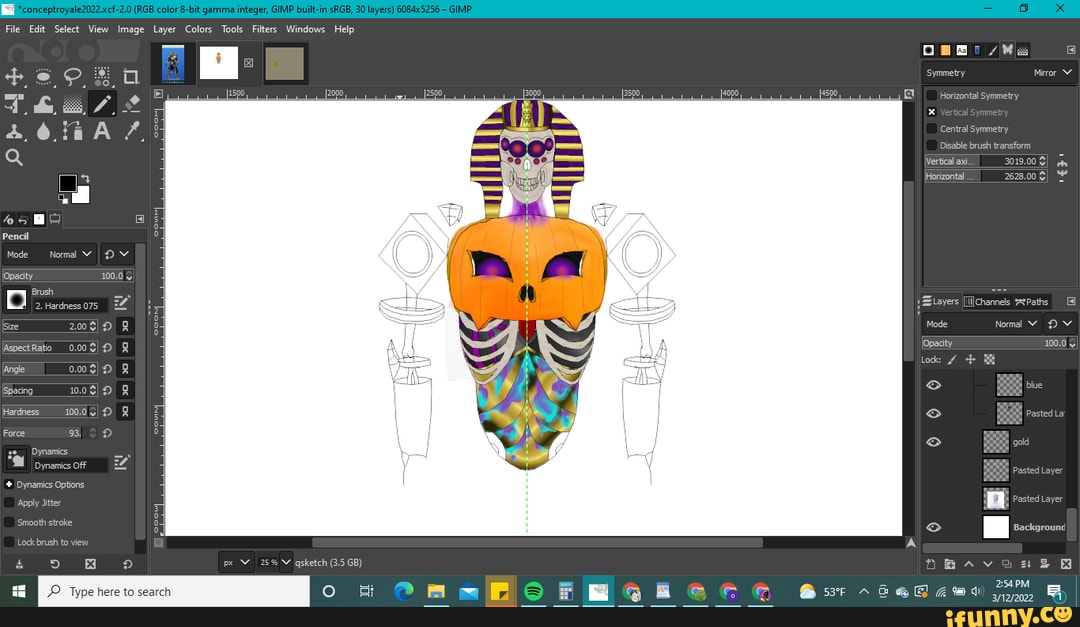Hide the Background layer via eye icon

(933, 527)
